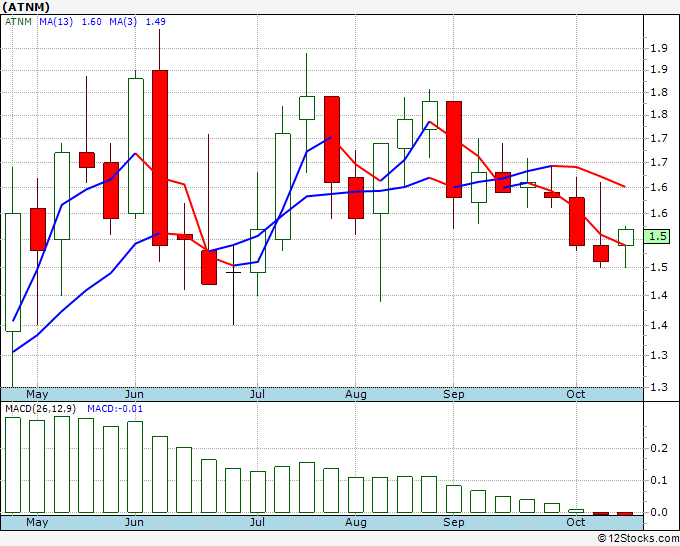This screenshot has height=546, width=680.
Task: Click the MA(3) legend label
Action: point(123,22)
